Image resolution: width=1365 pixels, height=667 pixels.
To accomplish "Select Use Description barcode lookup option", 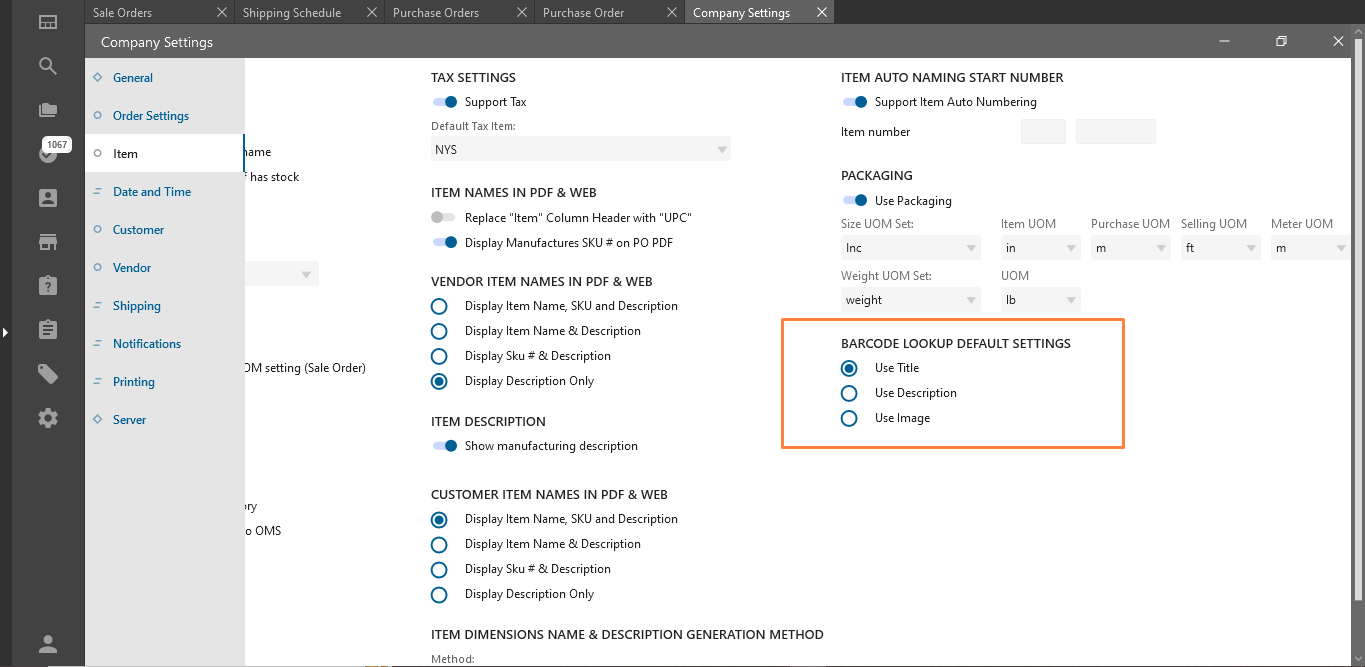I will 849,393.
